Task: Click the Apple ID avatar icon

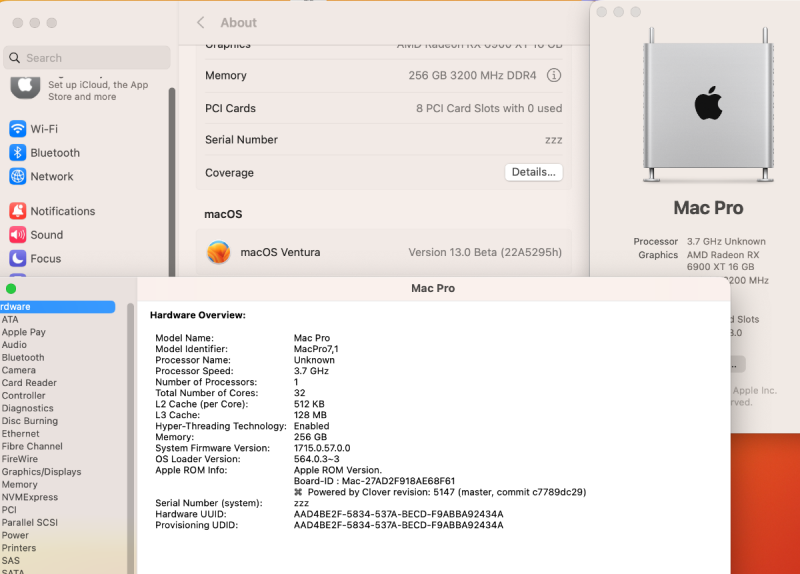Action: click(25, 87)
